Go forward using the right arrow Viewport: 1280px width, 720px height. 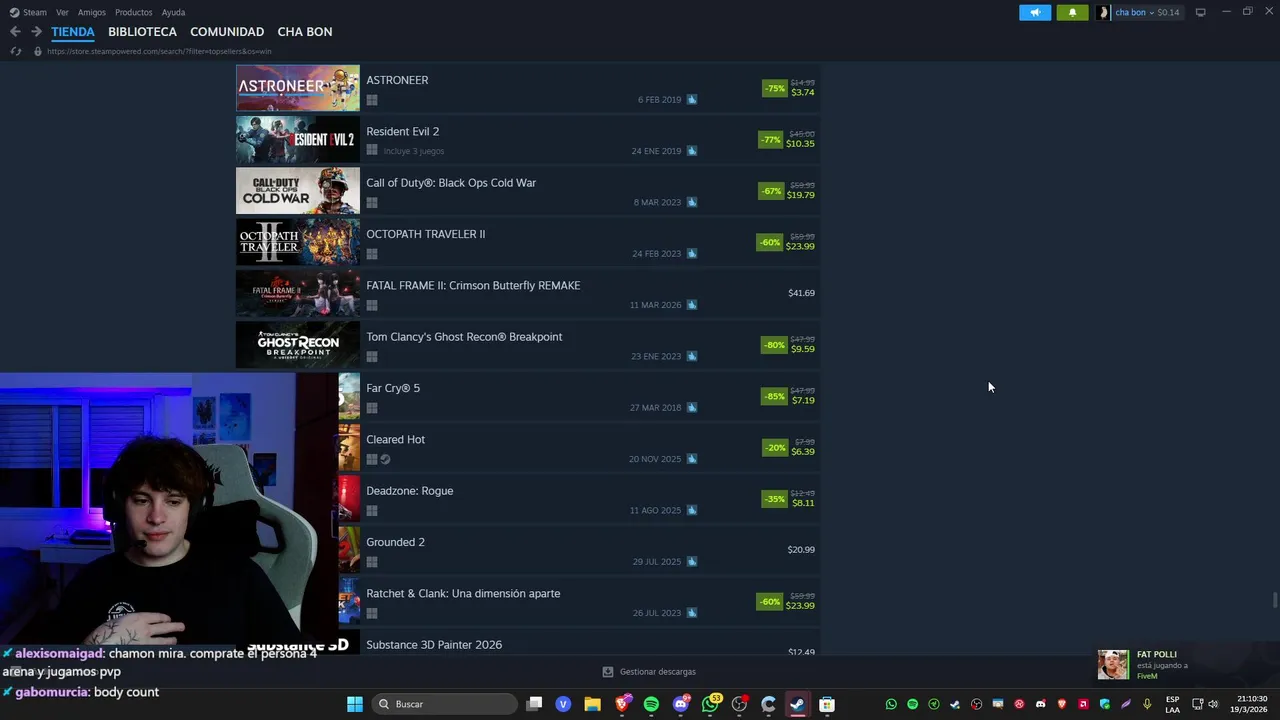[x=36, y=32]
